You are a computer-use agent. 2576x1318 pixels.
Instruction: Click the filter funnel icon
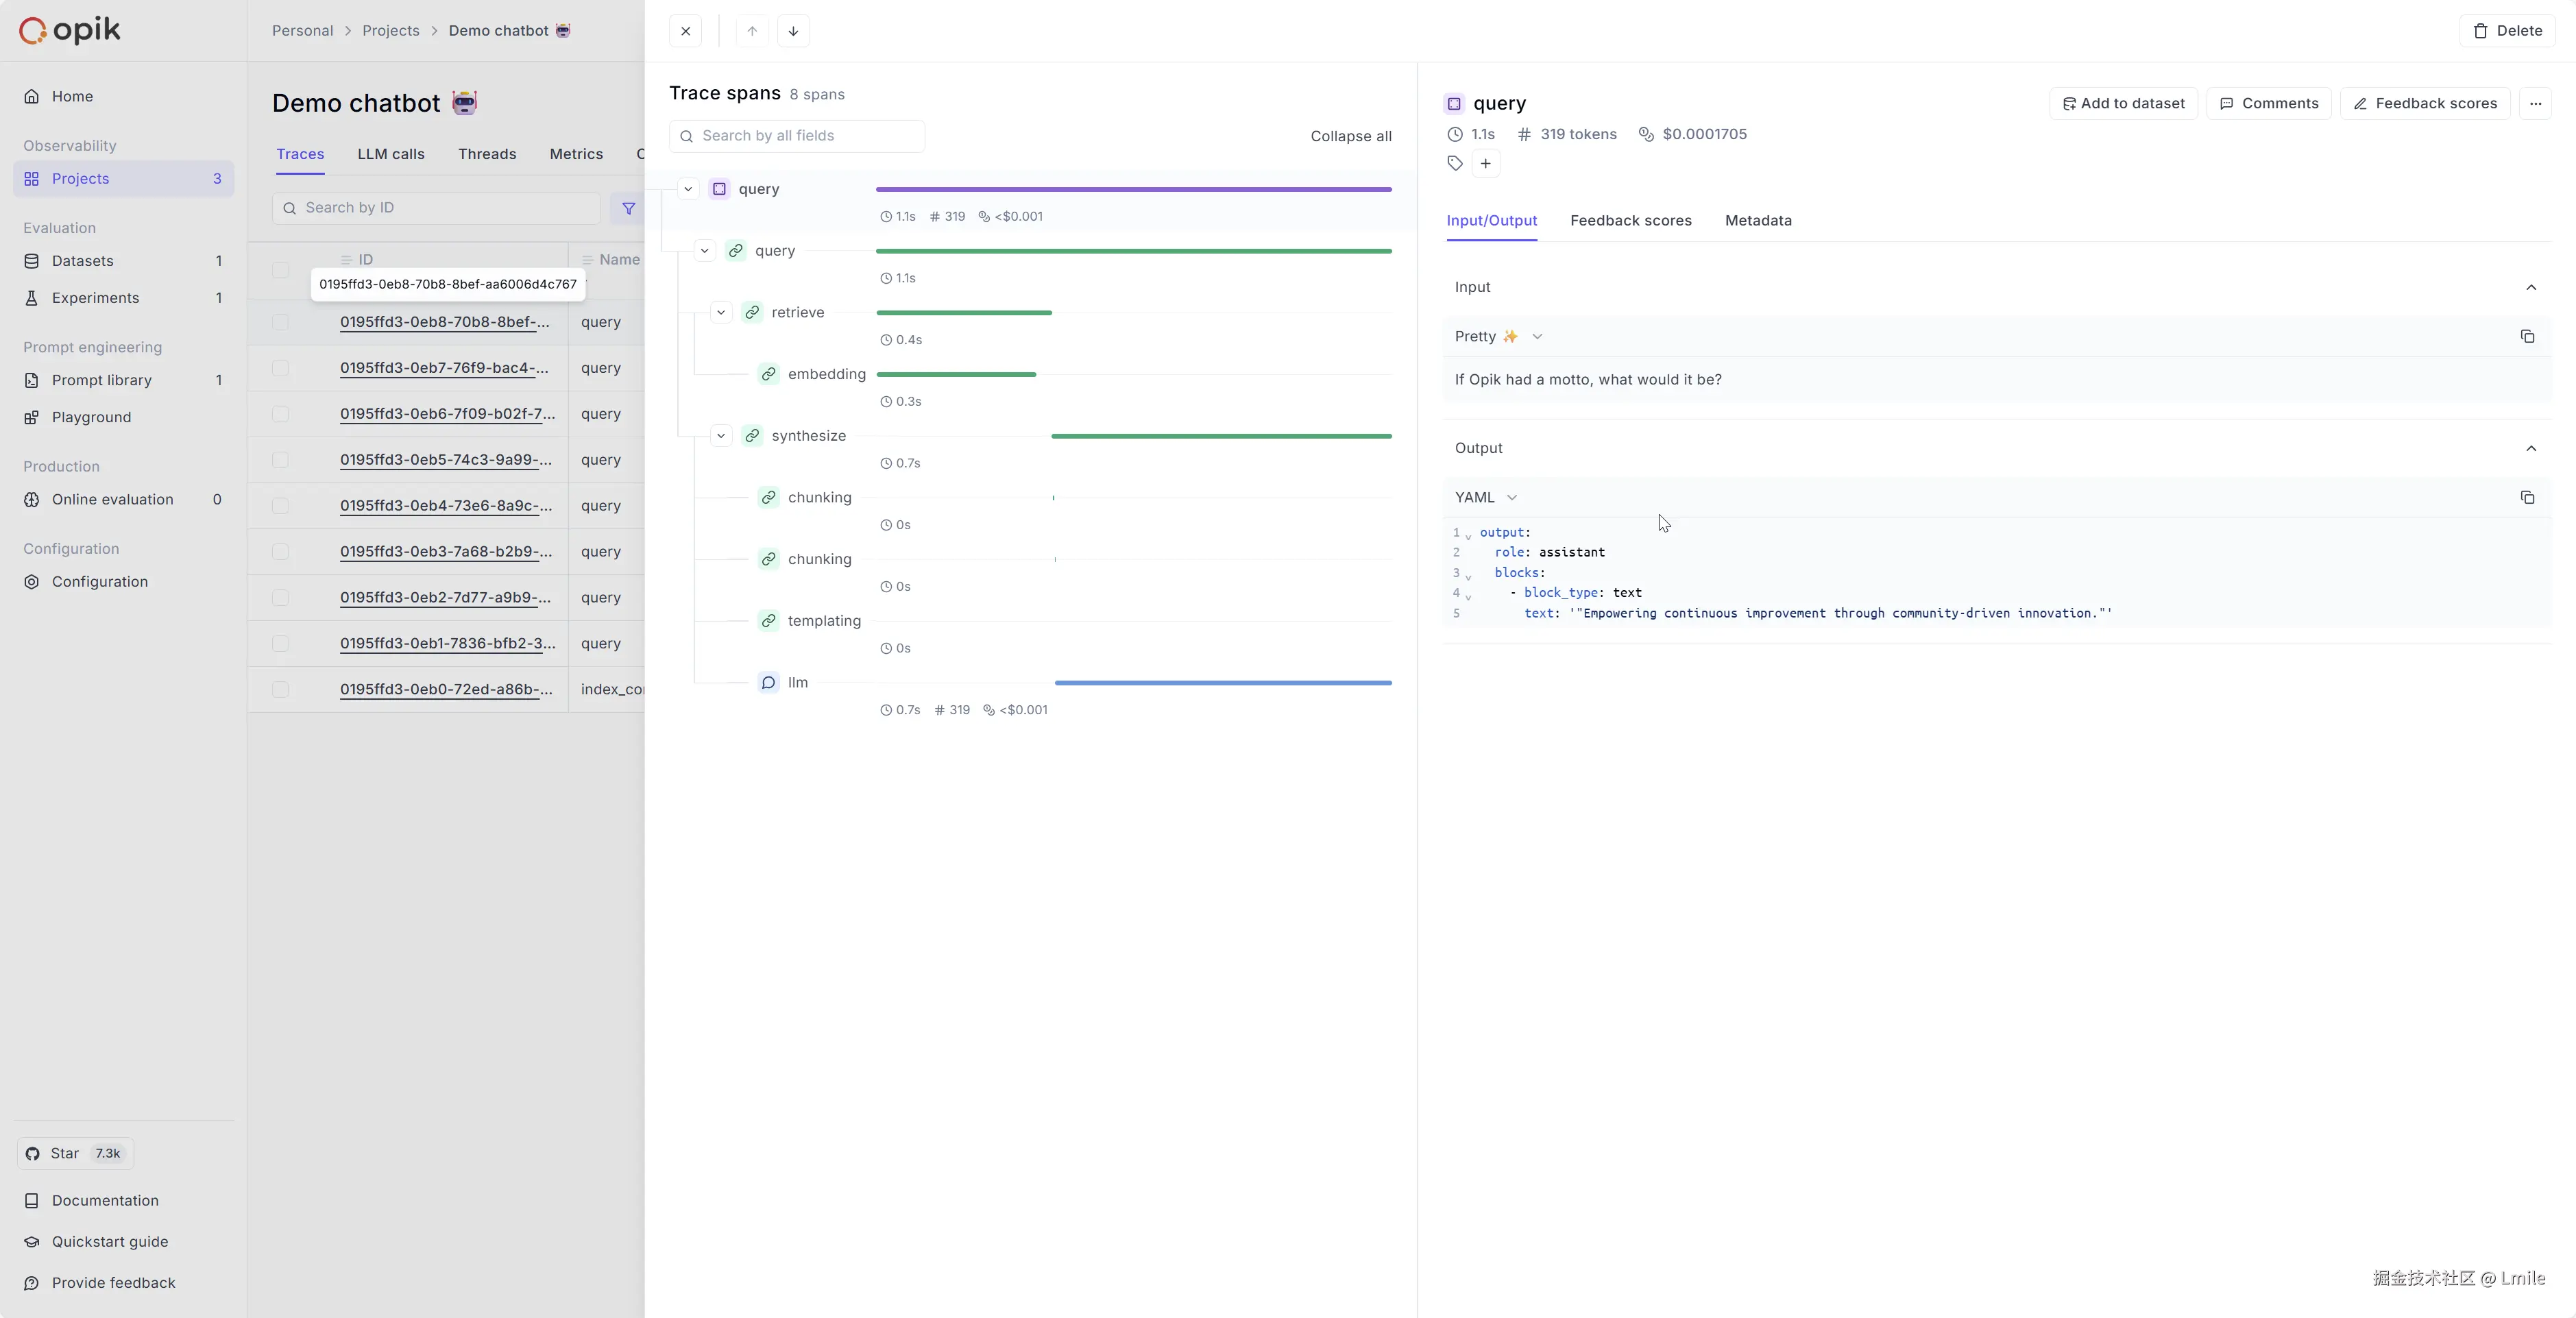628,208
